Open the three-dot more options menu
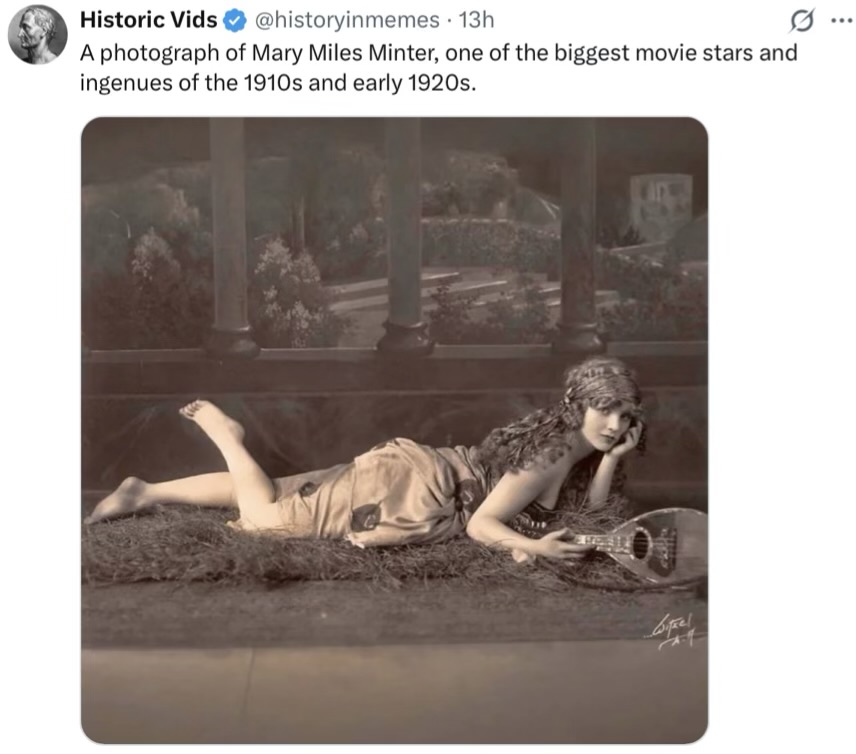 tap(838, 20)
